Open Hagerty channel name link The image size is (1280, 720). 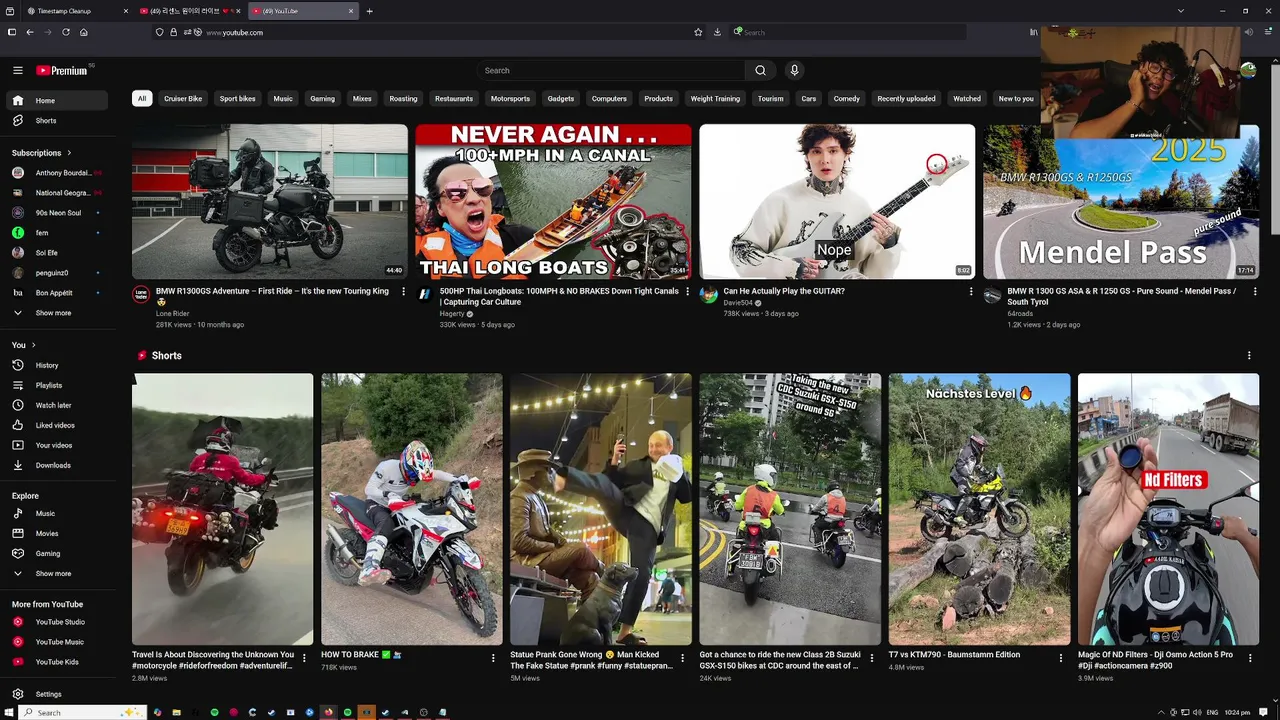452,314
